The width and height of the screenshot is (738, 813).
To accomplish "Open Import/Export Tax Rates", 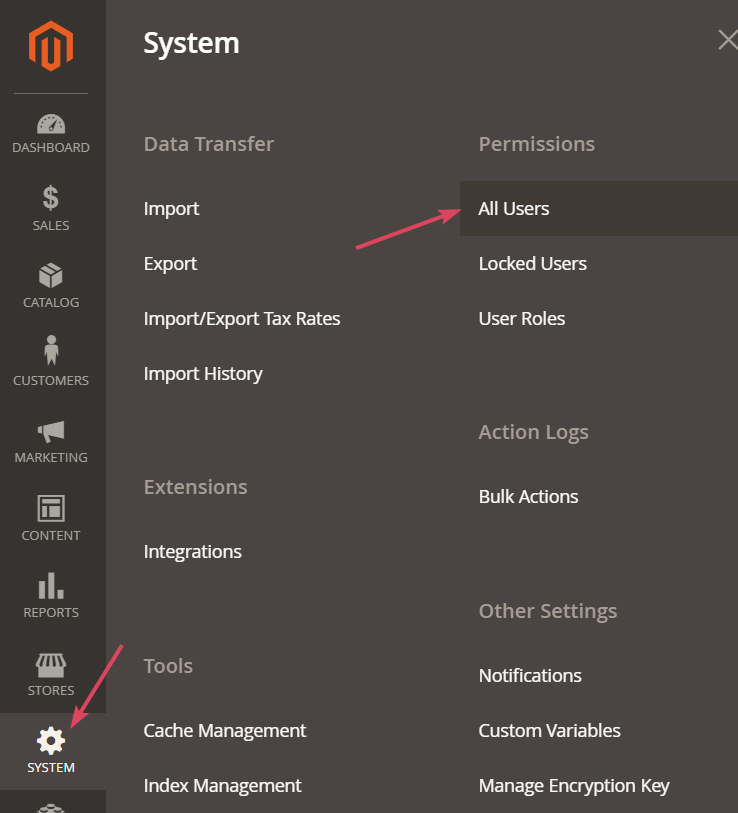I will click(242, 318).
